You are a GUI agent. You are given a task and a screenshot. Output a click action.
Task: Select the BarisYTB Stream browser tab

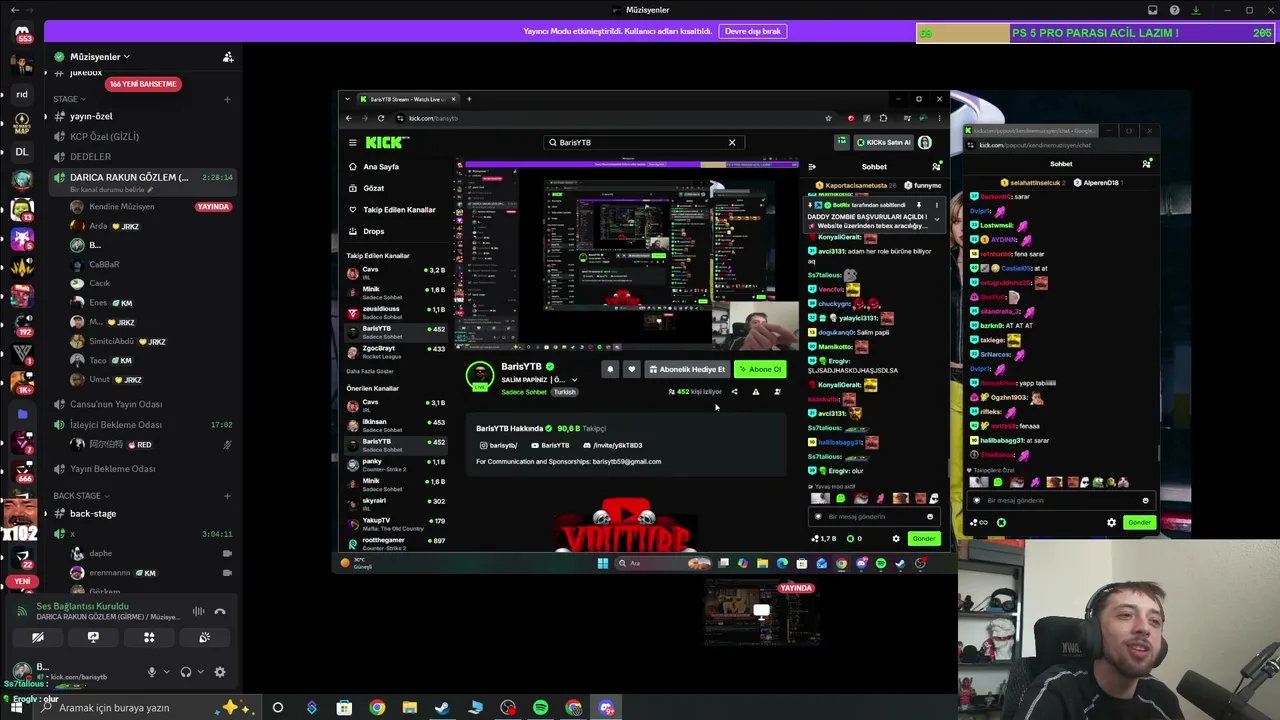click(x=407, y=99)
